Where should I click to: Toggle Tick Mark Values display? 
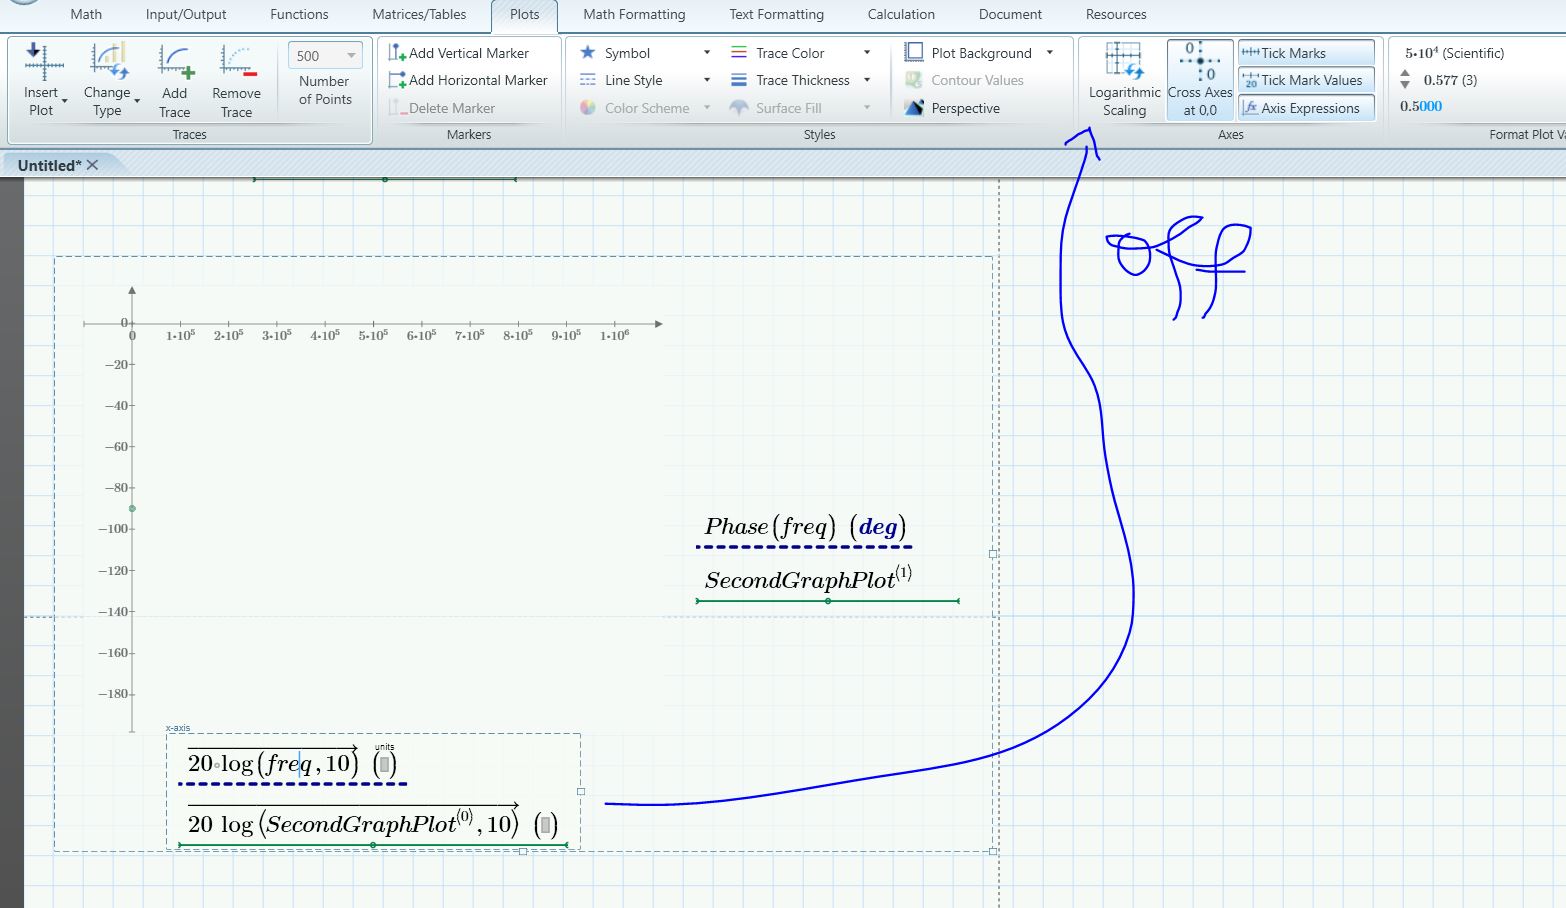(1306, 80)
